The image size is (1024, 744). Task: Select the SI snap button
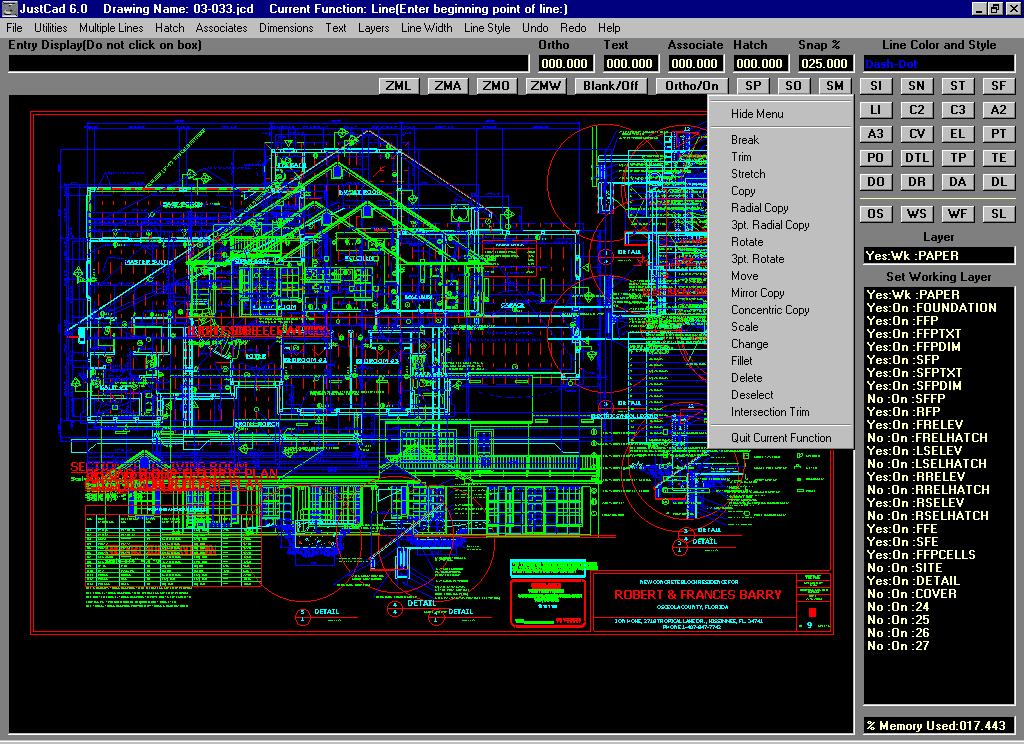tap(876, 86)
